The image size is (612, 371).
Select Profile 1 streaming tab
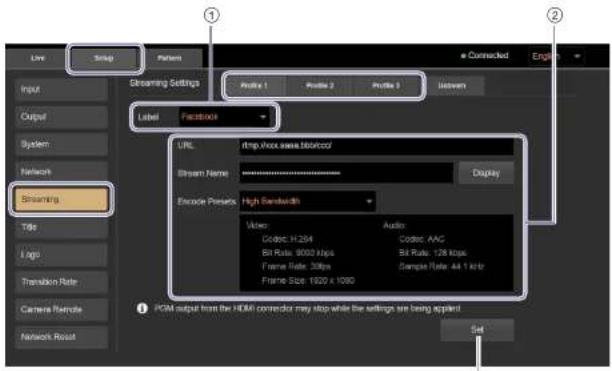tap(254, 85)
